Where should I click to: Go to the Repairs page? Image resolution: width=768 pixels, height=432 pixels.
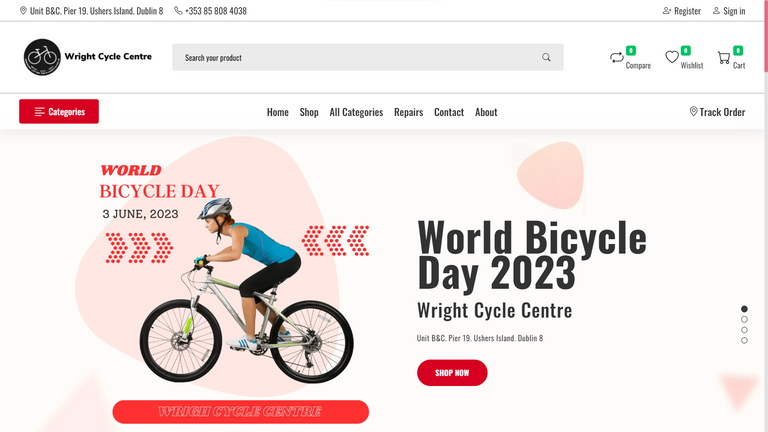tap(408, 112)
